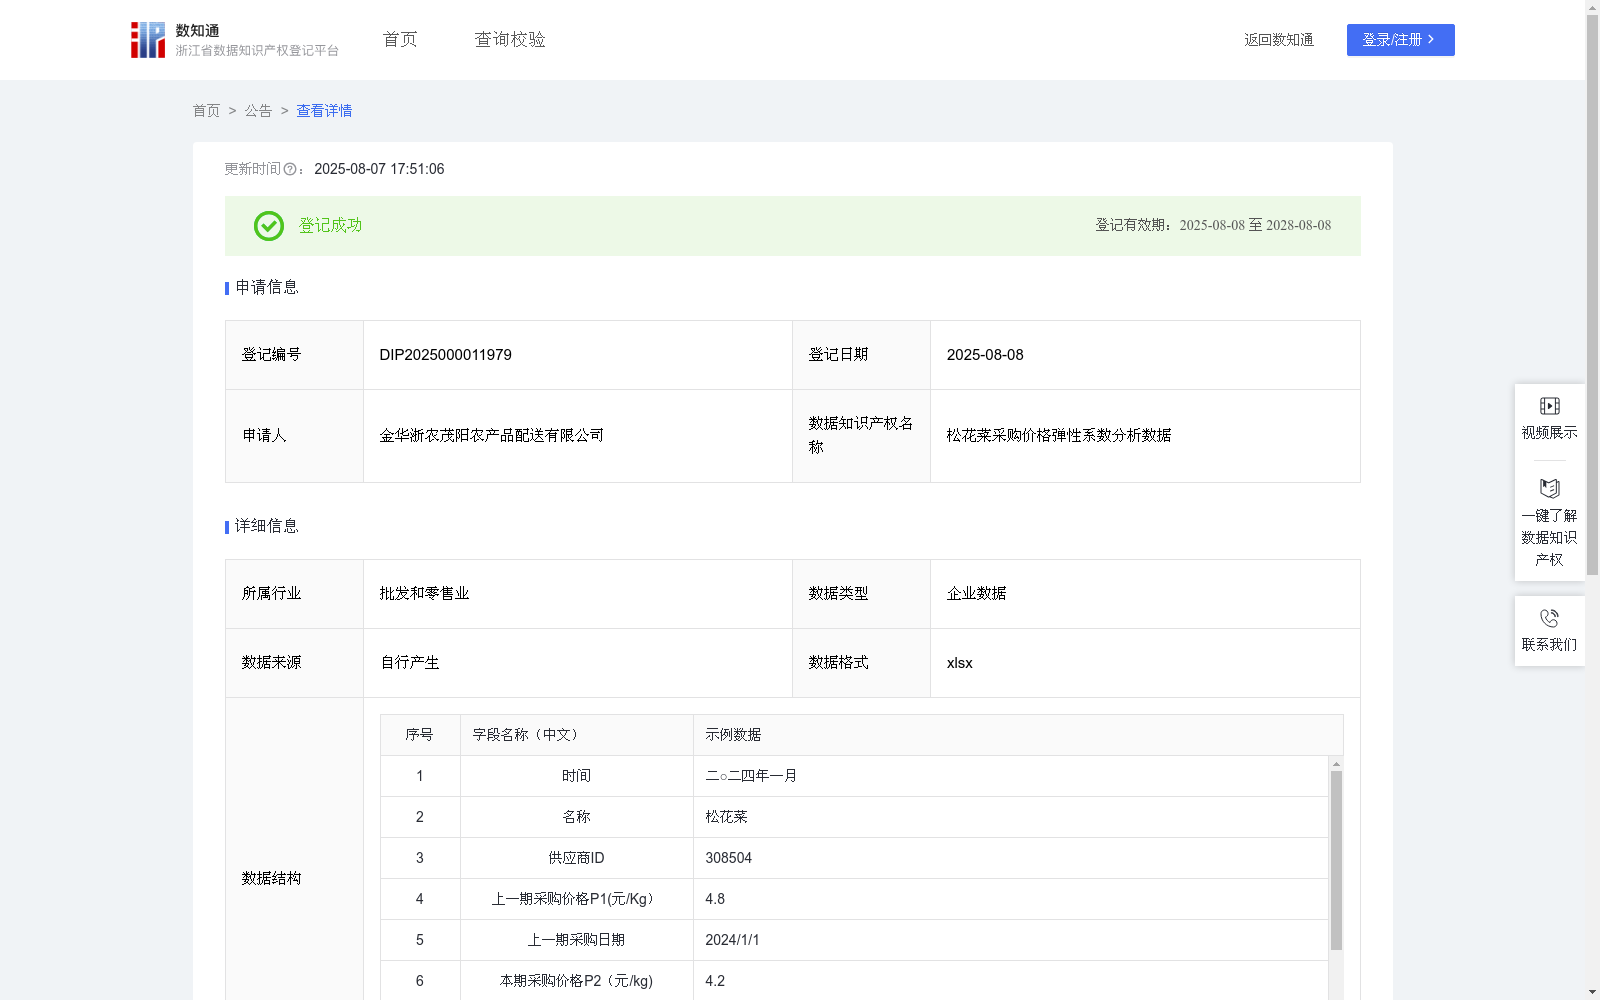Click the 名称 field name cell
Viewport: 1600px width, 1000px height.
coord(576,817)
